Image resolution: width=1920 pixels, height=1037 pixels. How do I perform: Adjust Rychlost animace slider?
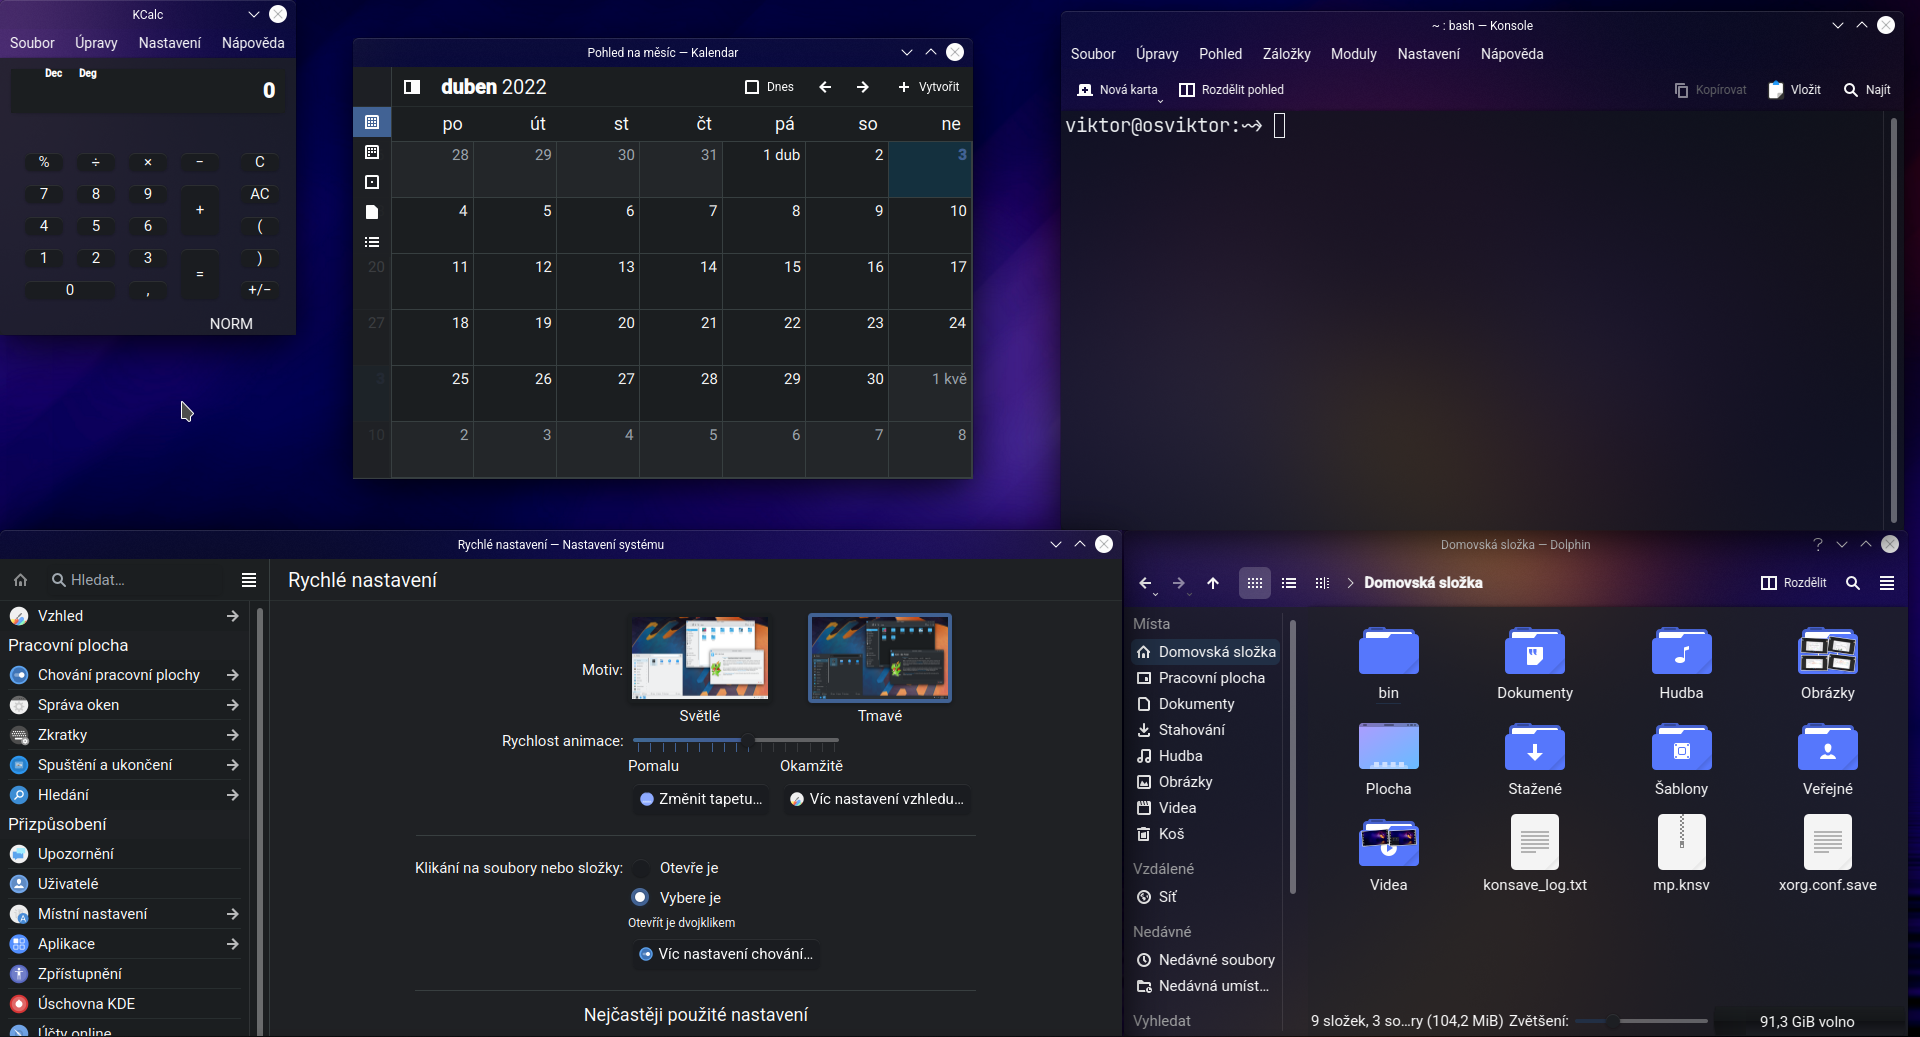pyautogui.click(x=735, y=741)
